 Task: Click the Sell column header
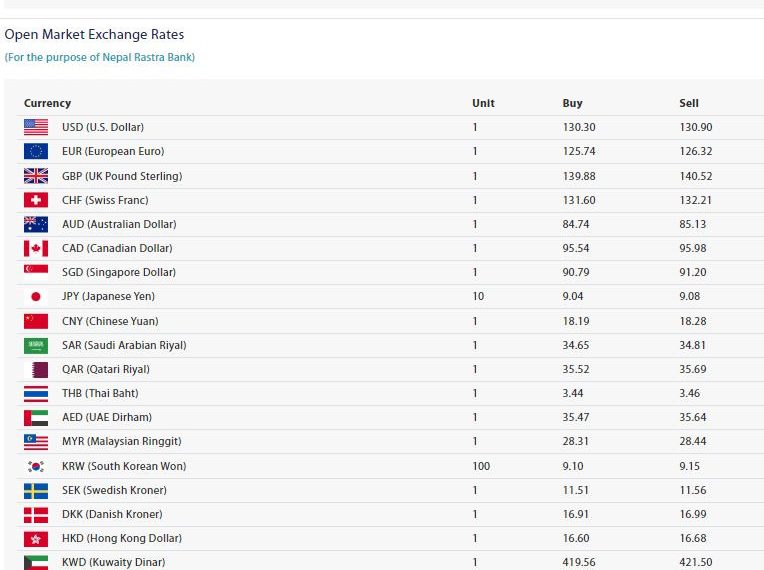click(x=689, y=103)
